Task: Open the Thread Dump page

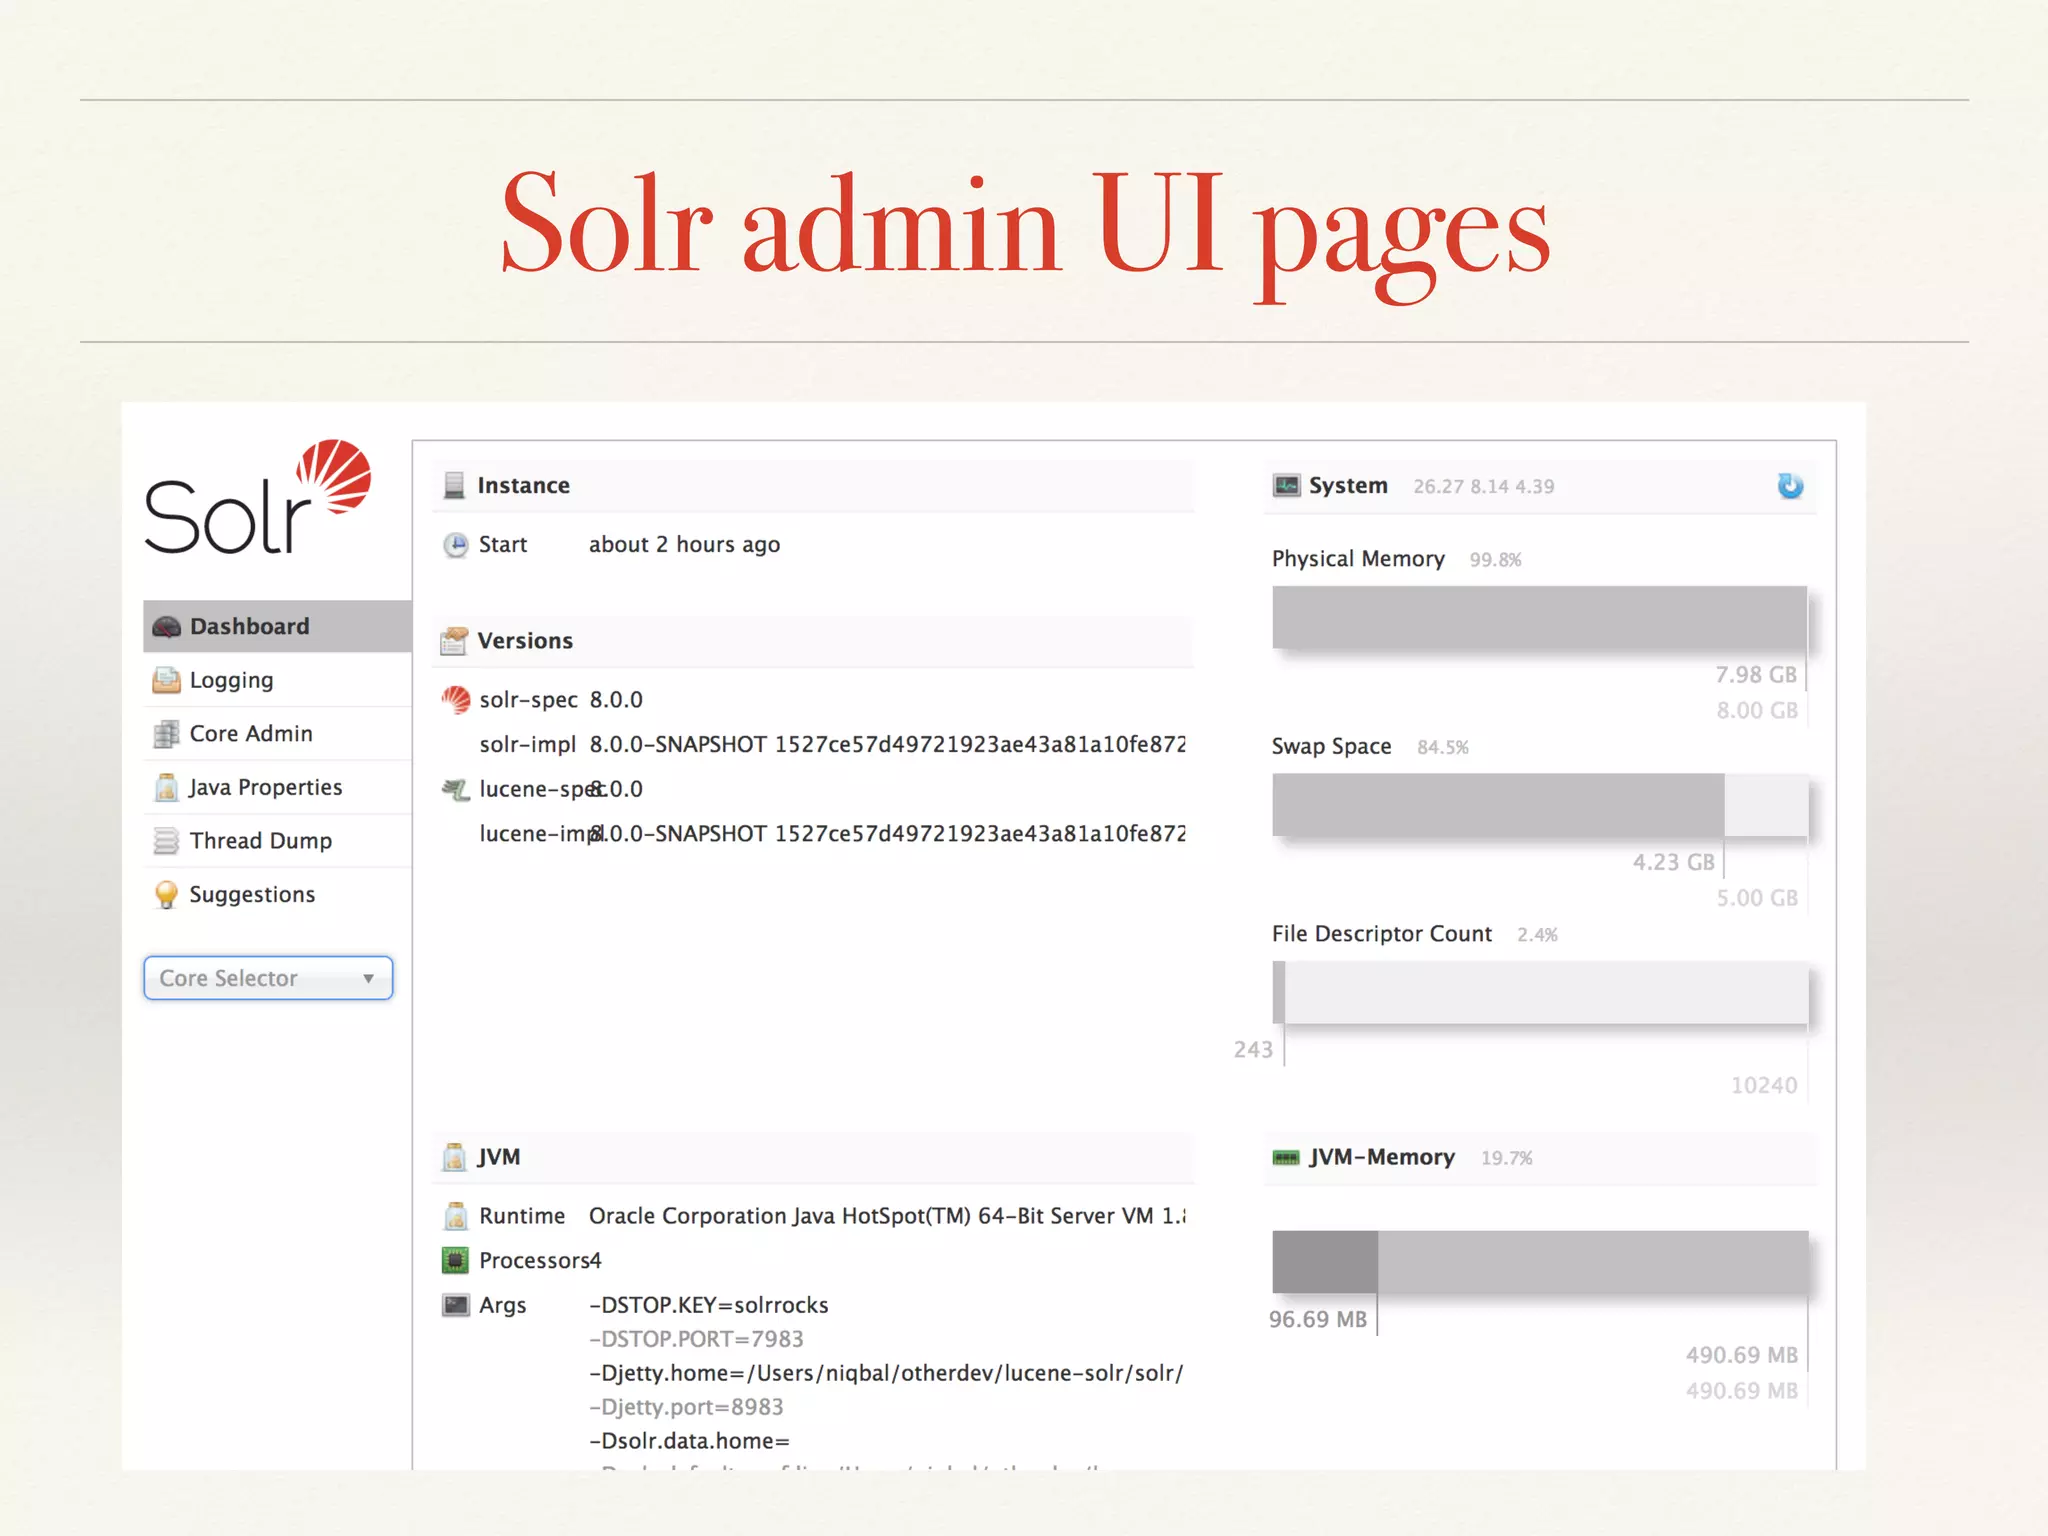Action: 277,841
